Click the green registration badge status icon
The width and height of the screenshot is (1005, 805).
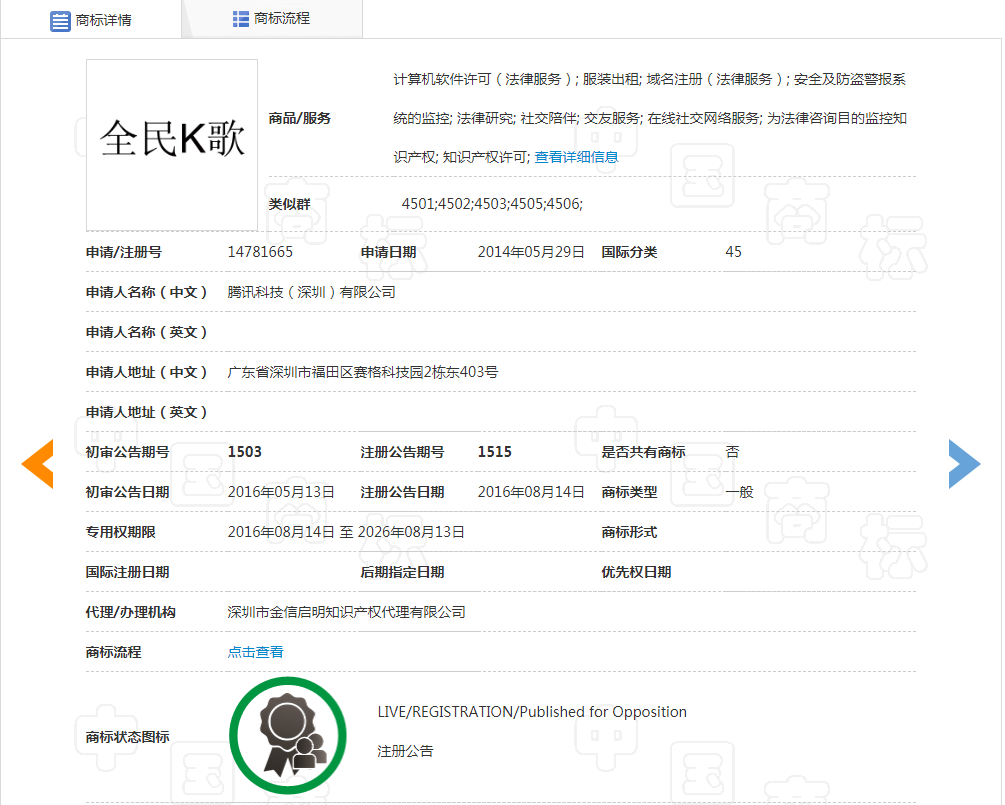[288, 736]
